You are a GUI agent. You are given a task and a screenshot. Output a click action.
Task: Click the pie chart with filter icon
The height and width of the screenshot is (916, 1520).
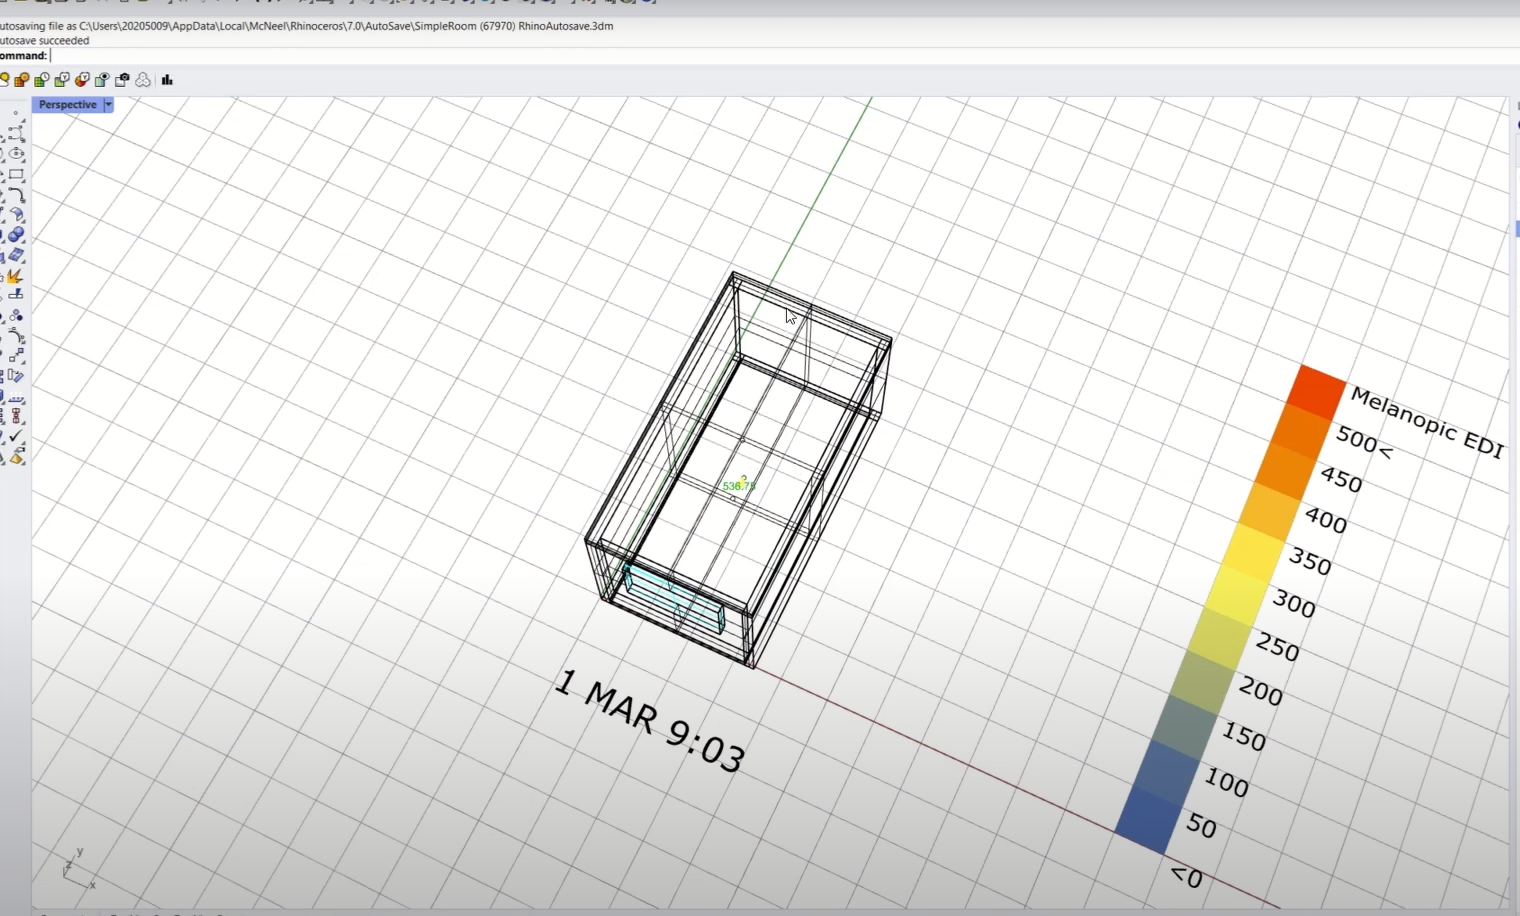coord(82,80)
